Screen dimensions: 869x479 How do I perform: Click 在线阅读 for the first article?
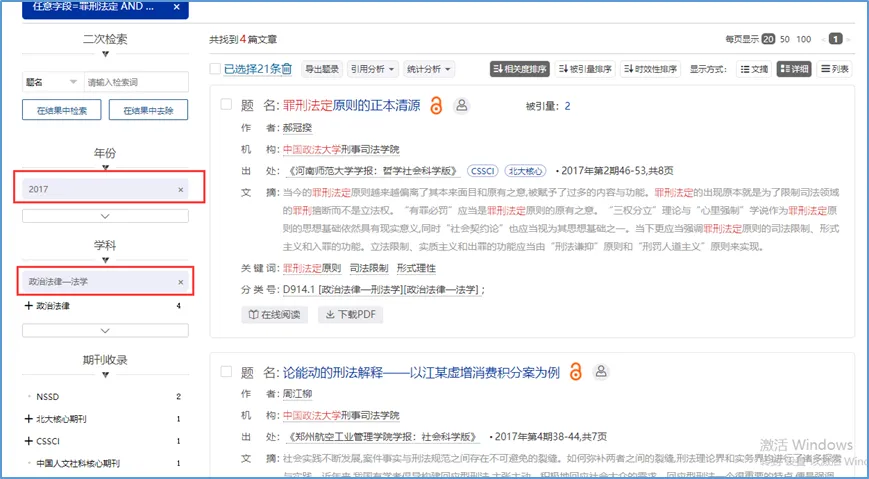coord(274,315)
